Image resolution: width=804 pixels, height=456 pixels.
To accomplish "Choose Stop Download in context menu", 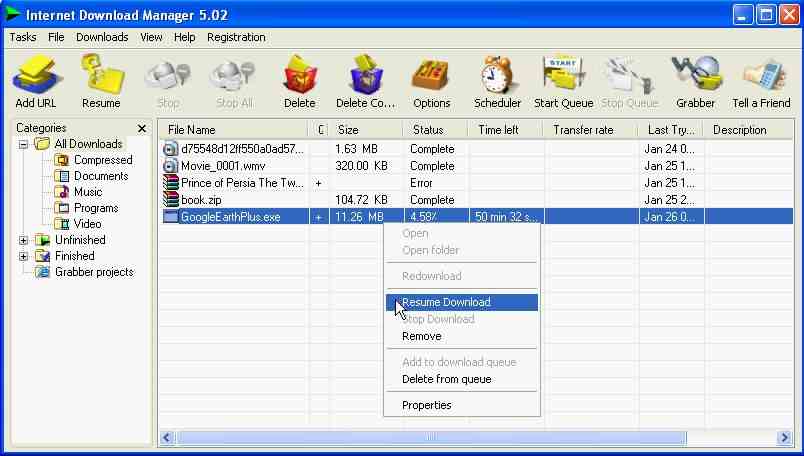I will pos(462,319).
